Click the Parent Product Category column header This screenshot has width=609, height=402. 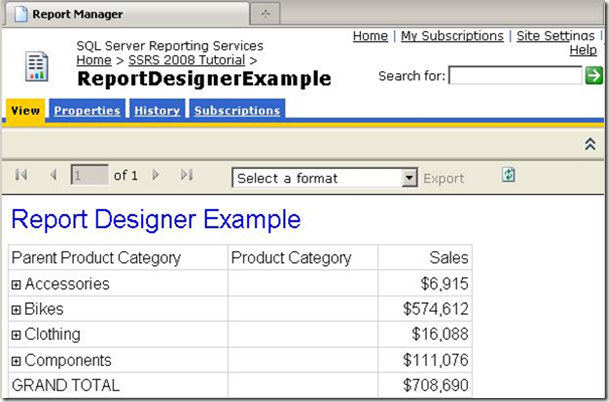coord(96,258)
